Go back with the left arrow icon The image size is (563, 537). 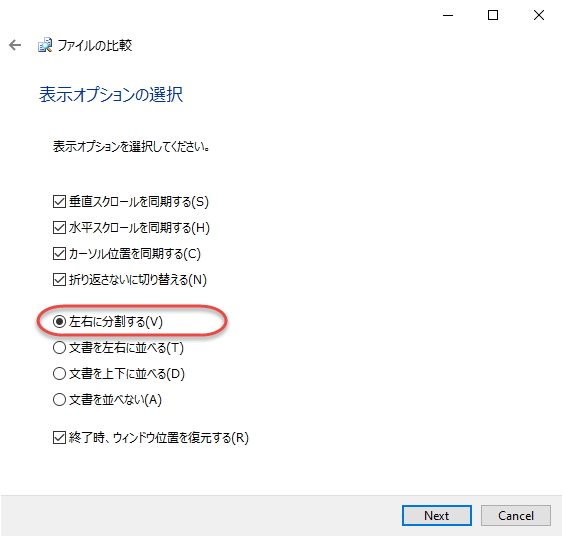(x=15, y=45)
